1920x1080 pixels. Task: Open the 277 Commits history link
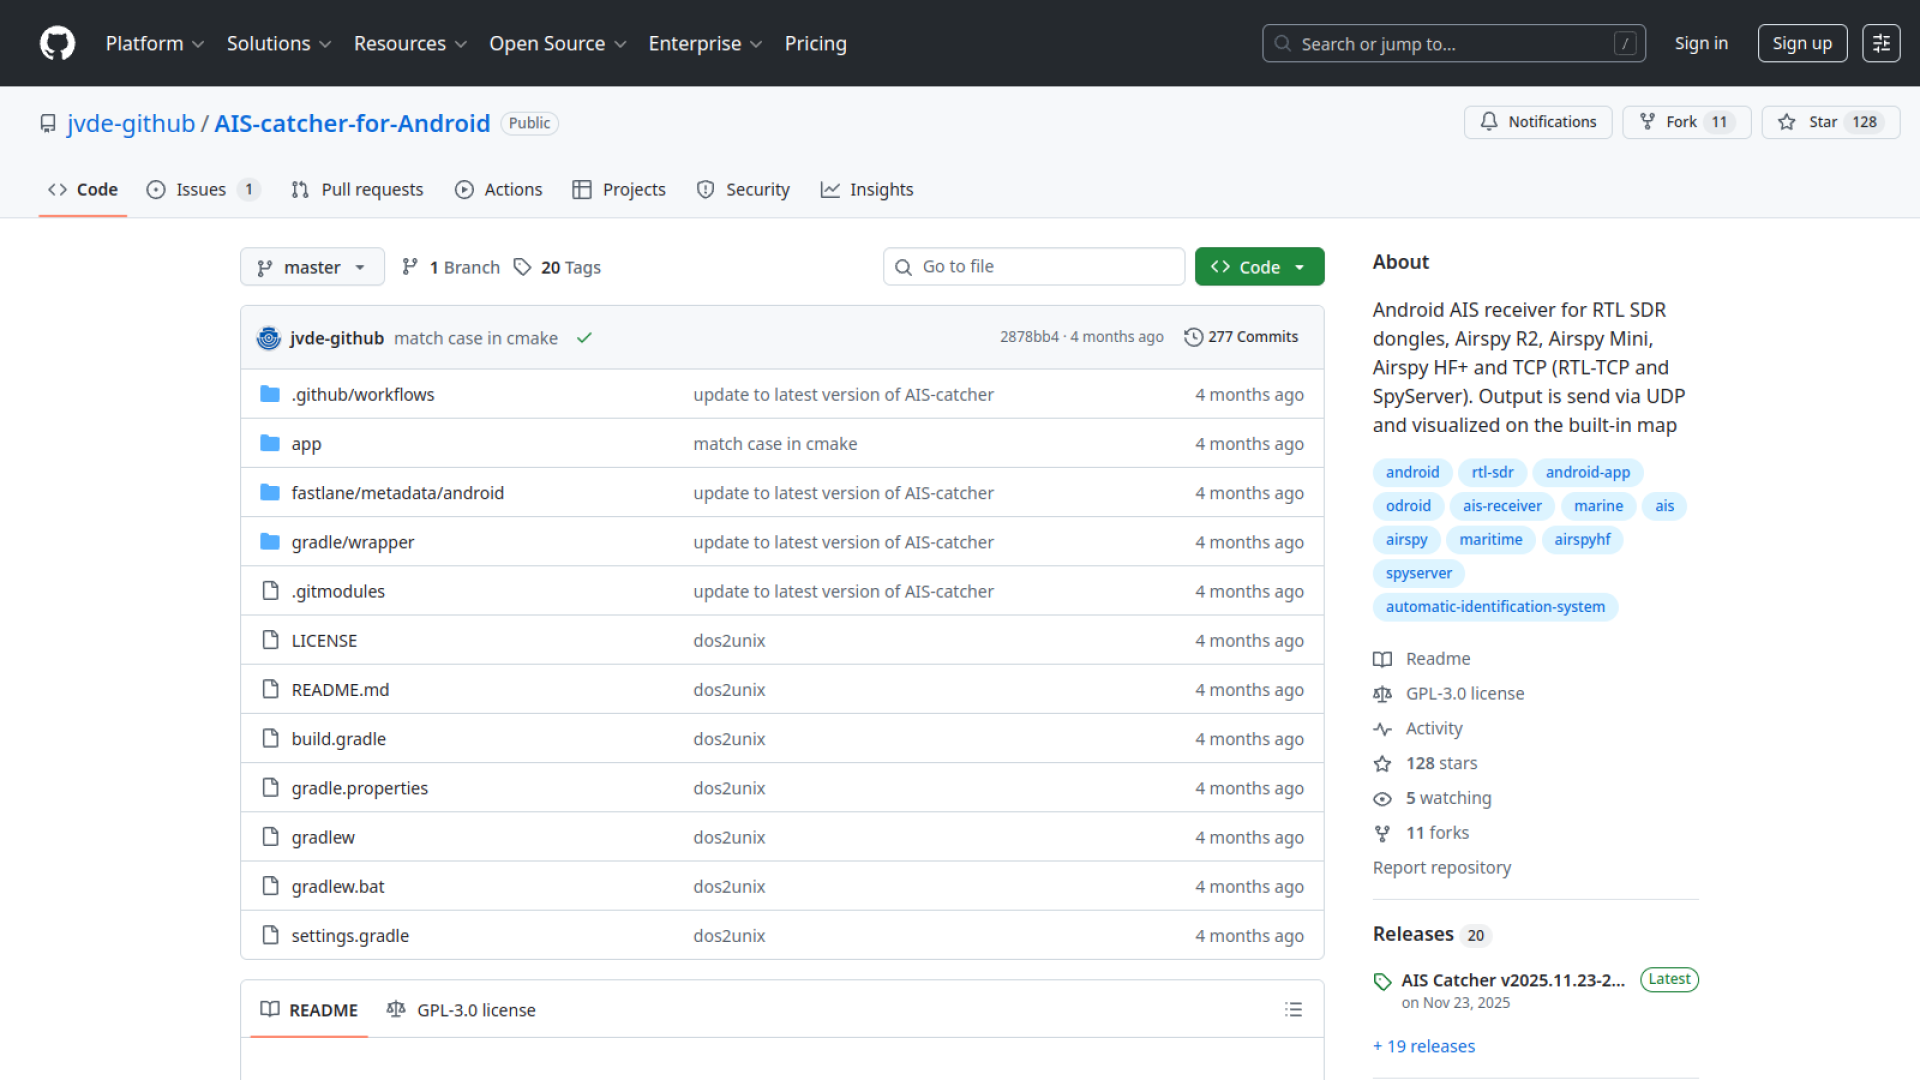click(x=1241, y=337)
